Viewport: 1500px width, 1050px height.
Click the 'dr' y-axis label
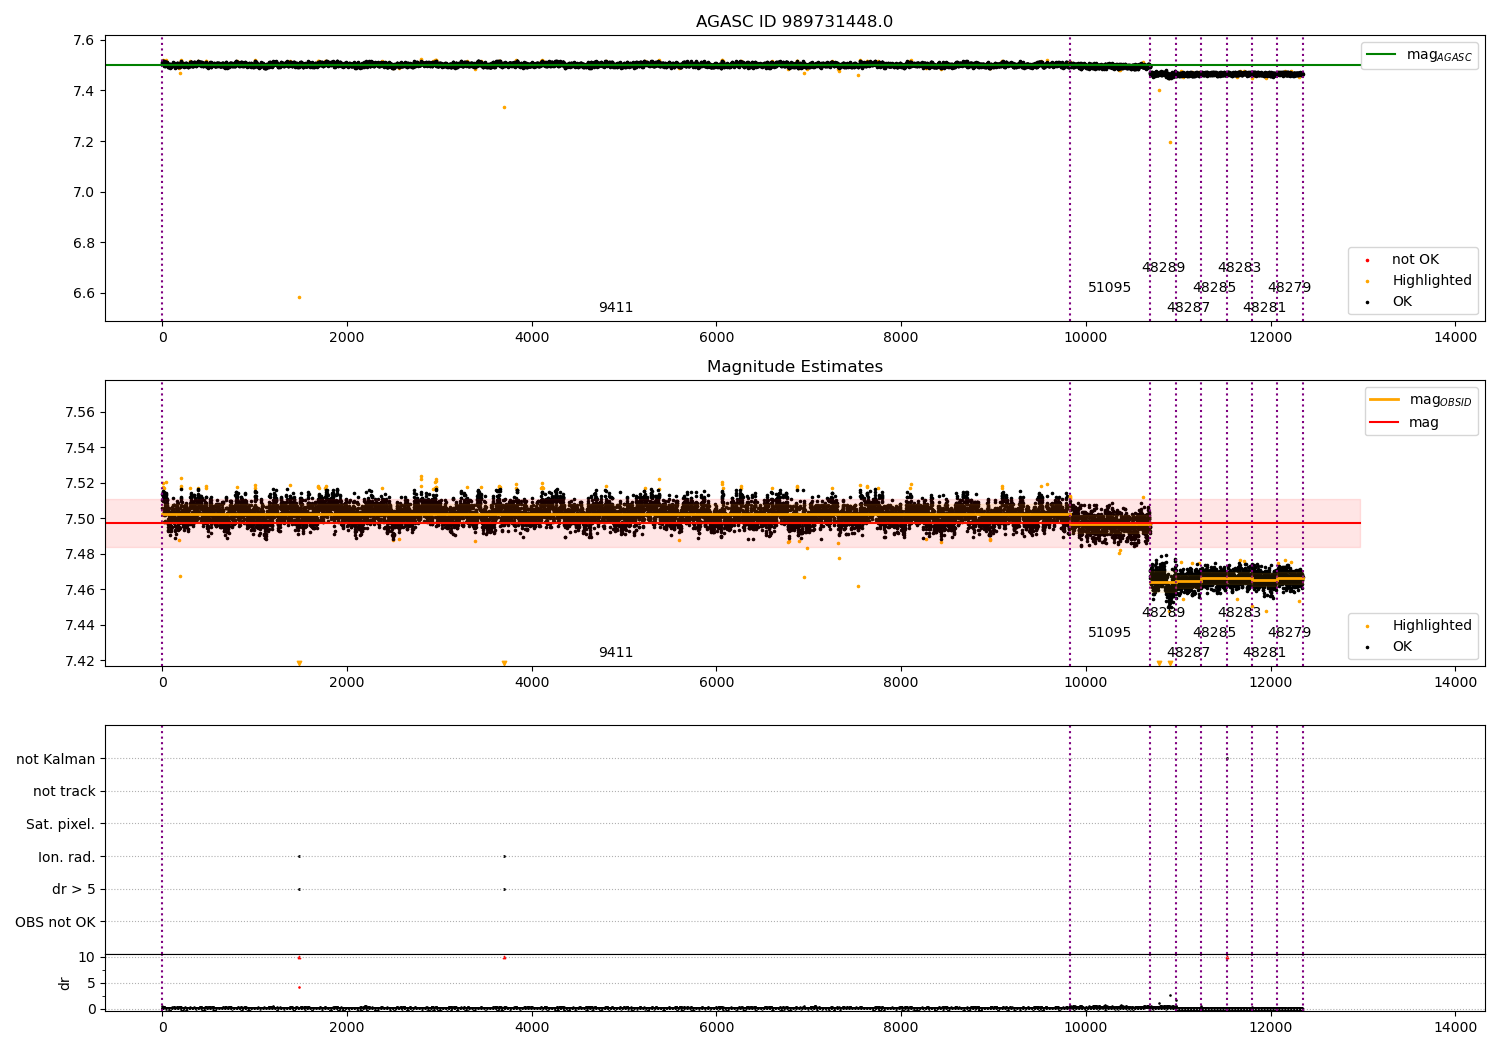pos(65,983)
